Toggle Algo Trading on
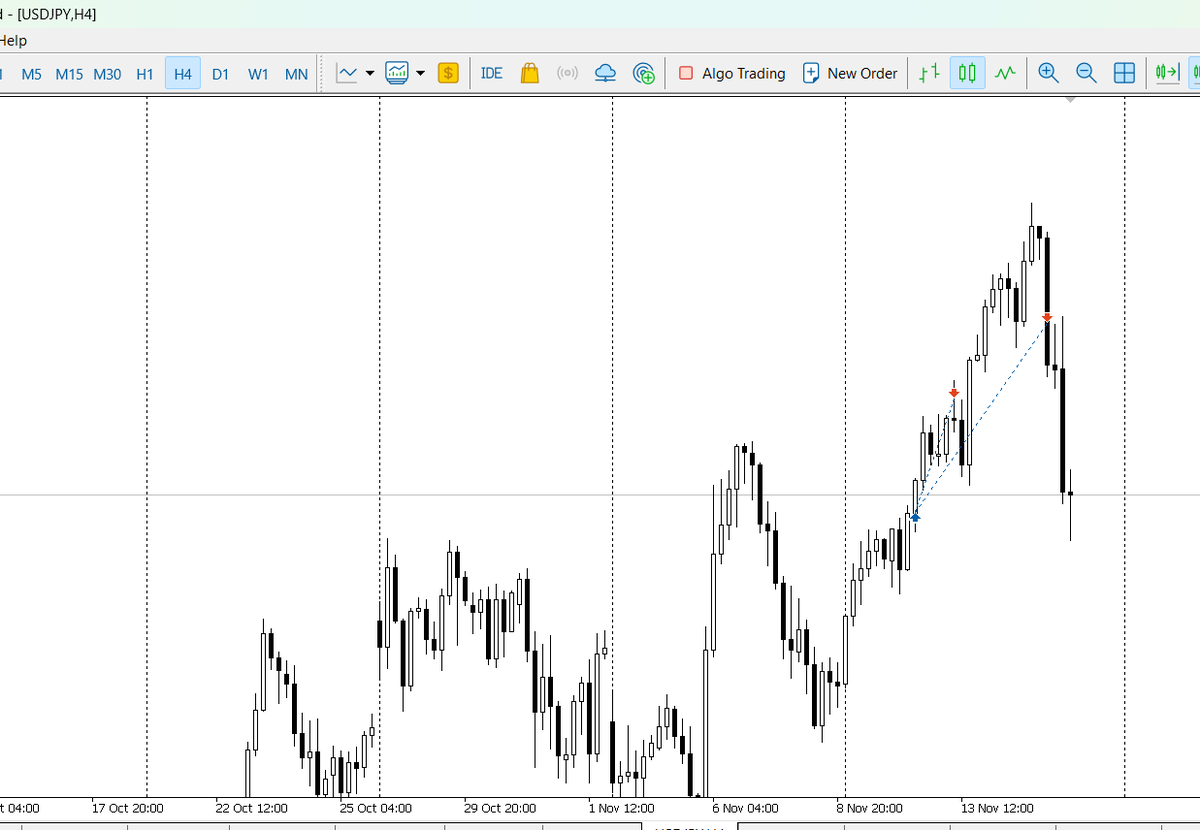 coord(732,73)
